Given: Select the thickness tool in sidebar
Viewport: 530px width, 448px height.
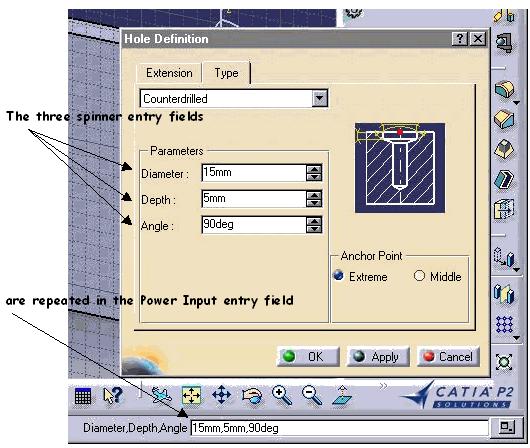Looking at the screenshot, I should (x=504, y=209).
